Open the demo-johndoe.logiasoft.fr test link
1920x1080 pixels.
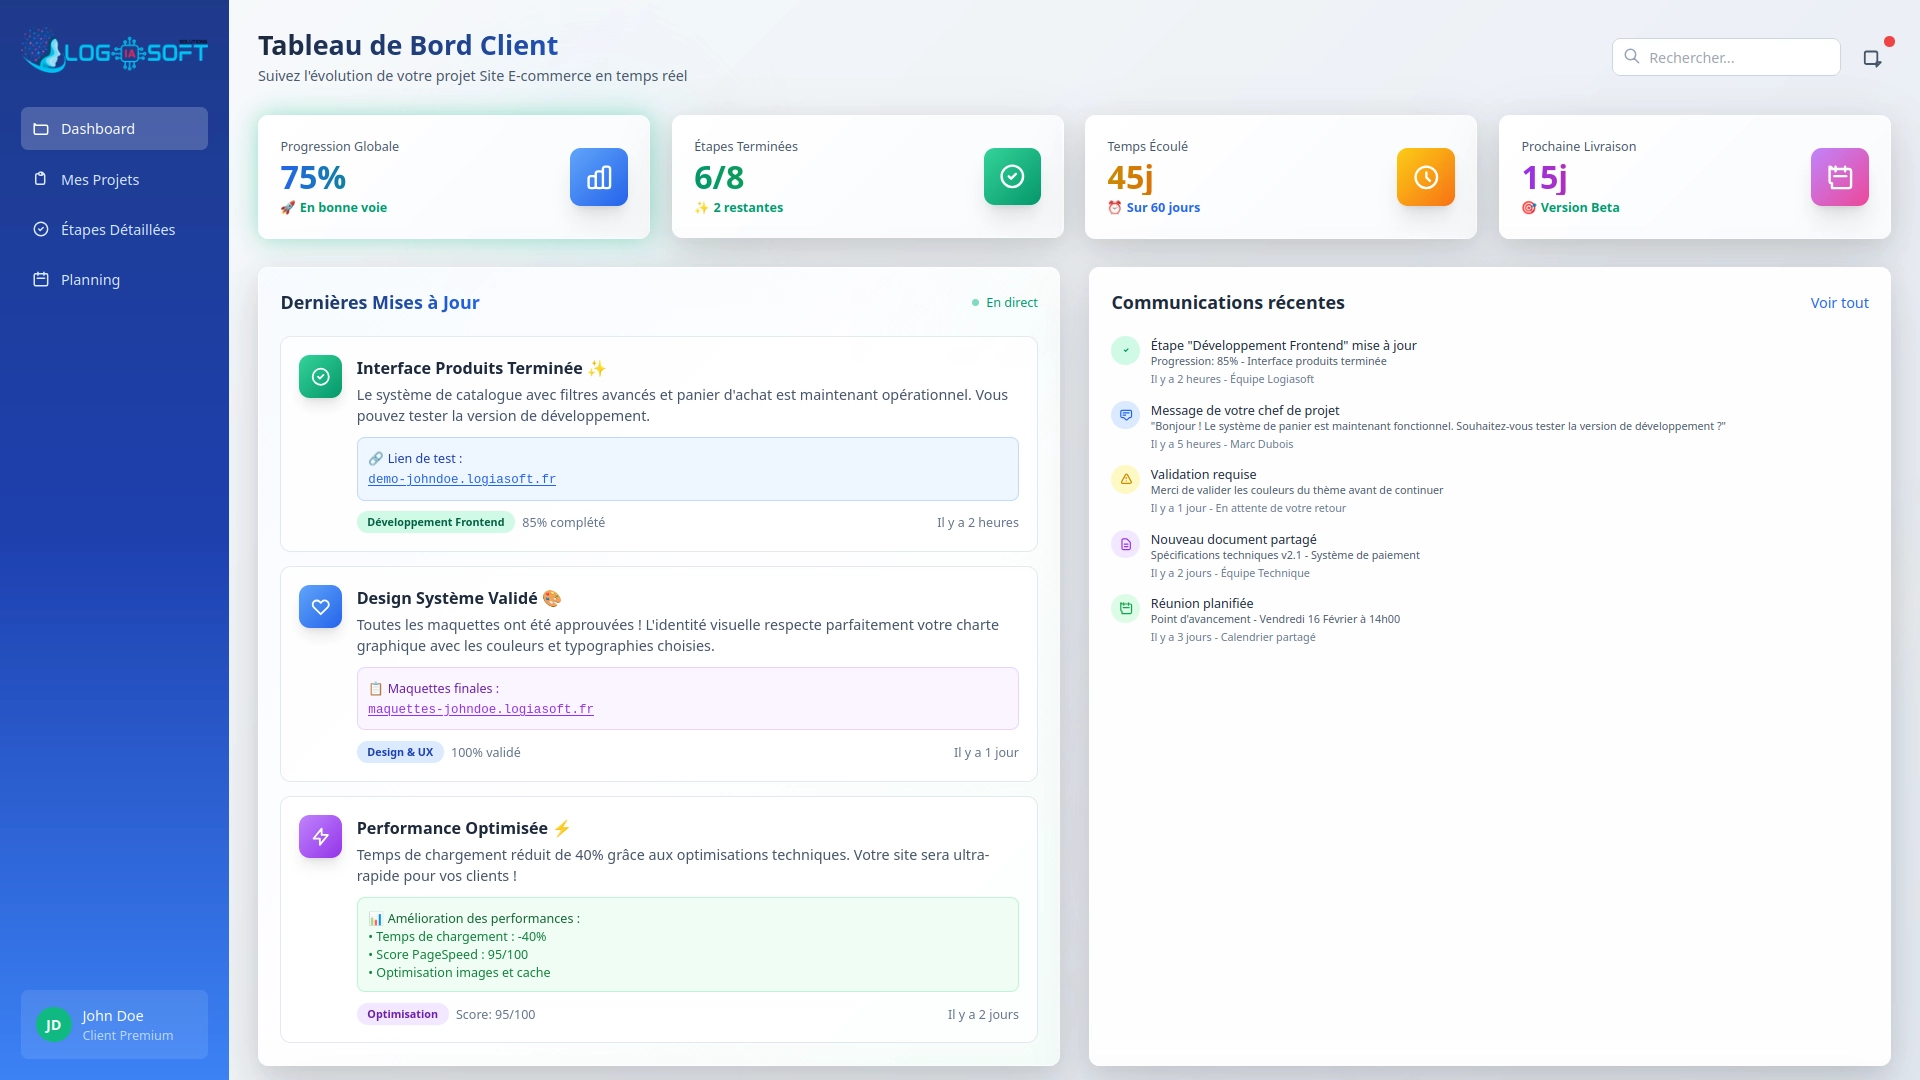click(x=462, y=480)
